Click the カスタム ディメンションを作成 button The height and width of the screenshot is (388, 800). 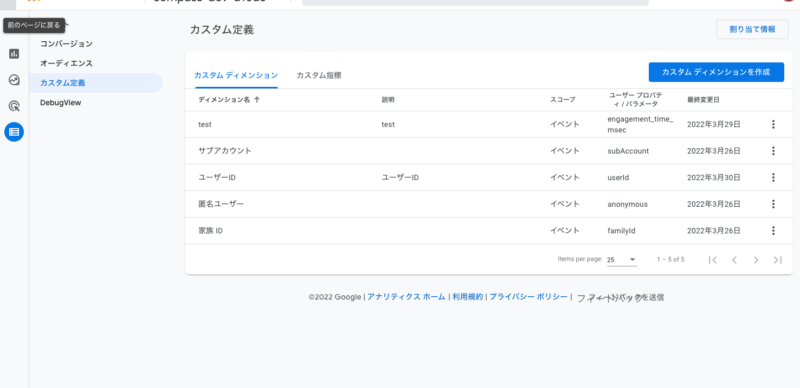716,72
